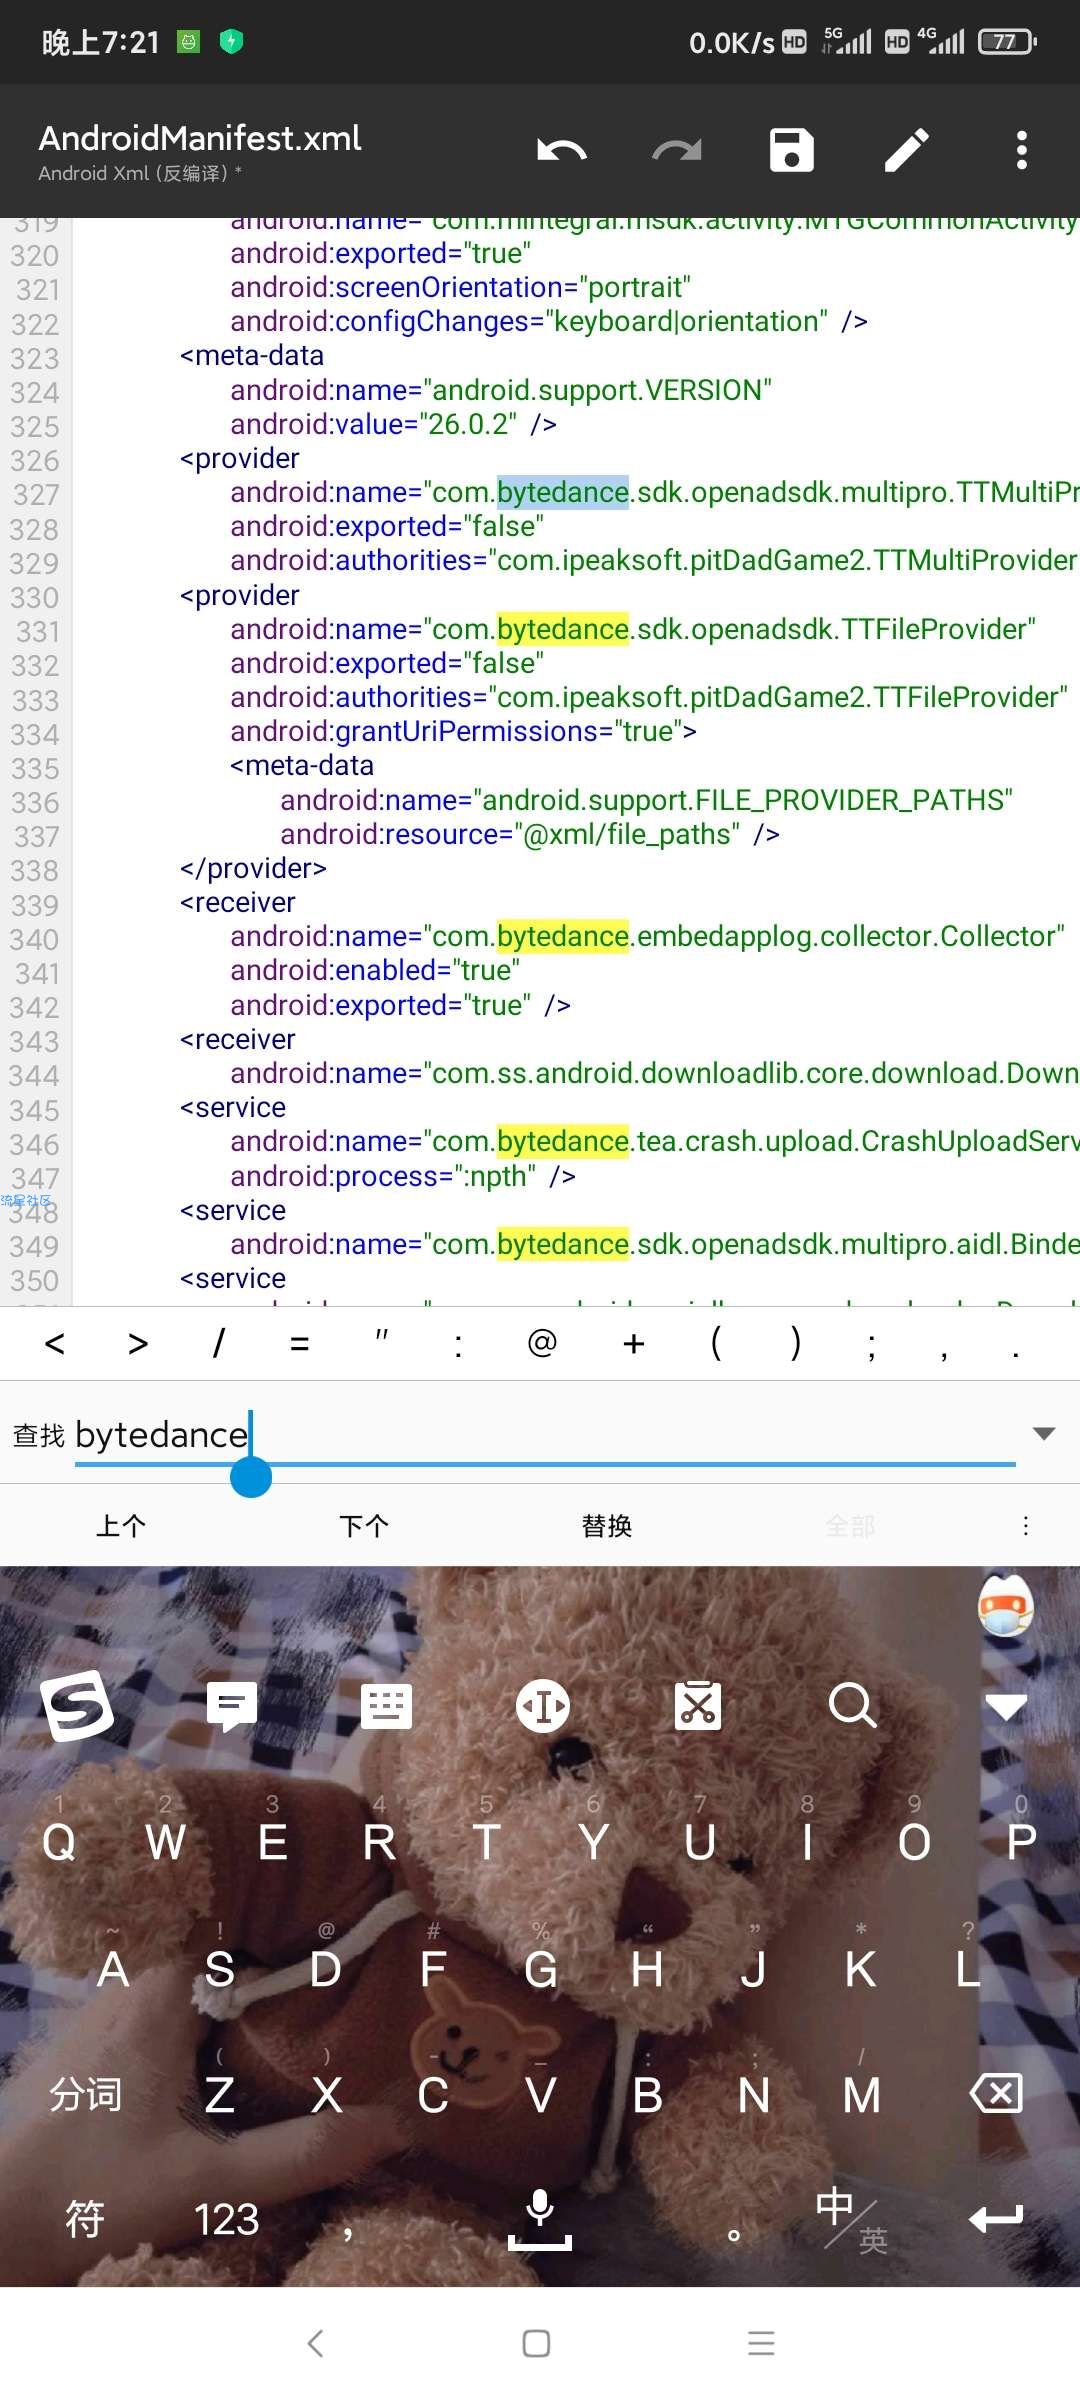1080x2400 pixels.
Task: Insert the / symbol from shortcut bar
Action: 218,1344
